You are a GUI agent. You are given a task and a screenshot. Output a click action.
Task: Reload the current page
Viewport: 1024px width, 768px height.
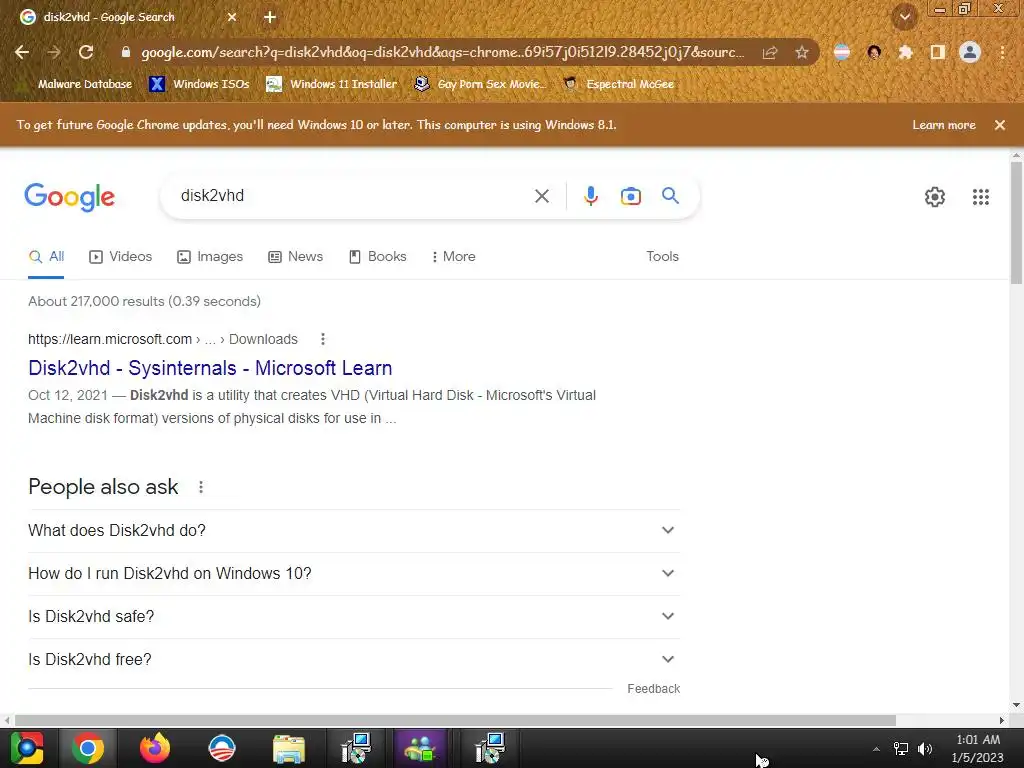coord(86,52)
